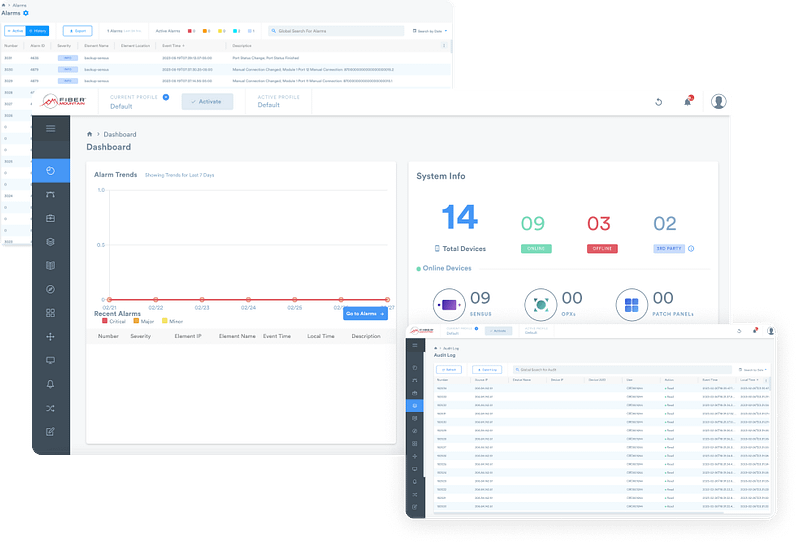Click Export button in Alarms window
800x546 pixels.
click(x=78, y=31)
